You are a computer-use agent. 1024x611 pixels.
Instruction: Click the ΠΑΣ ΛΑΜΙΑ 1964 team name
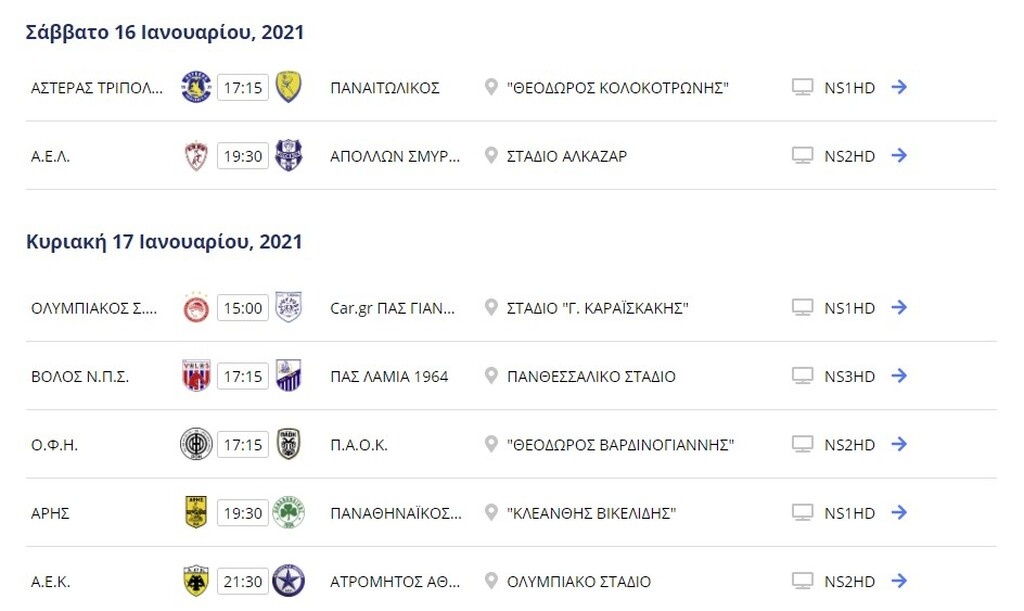[x=389, y=376]
